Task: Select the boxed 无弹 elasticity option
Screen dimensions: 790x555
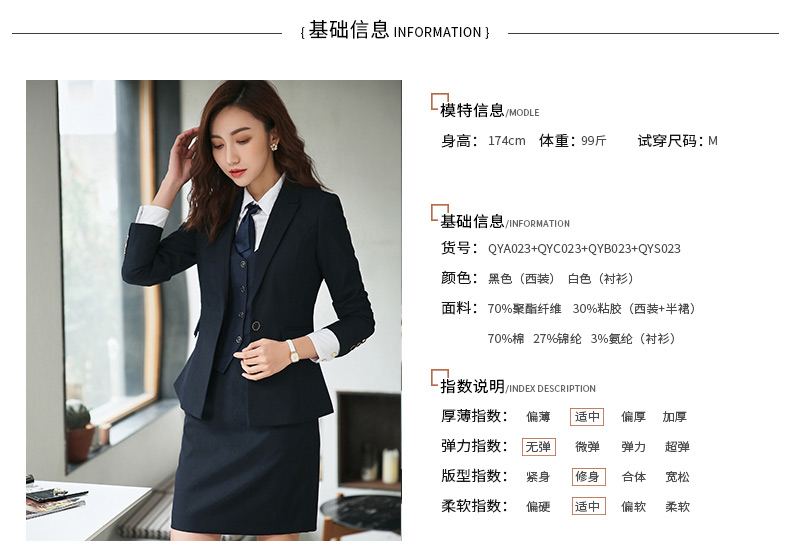Action: [539, 447]
